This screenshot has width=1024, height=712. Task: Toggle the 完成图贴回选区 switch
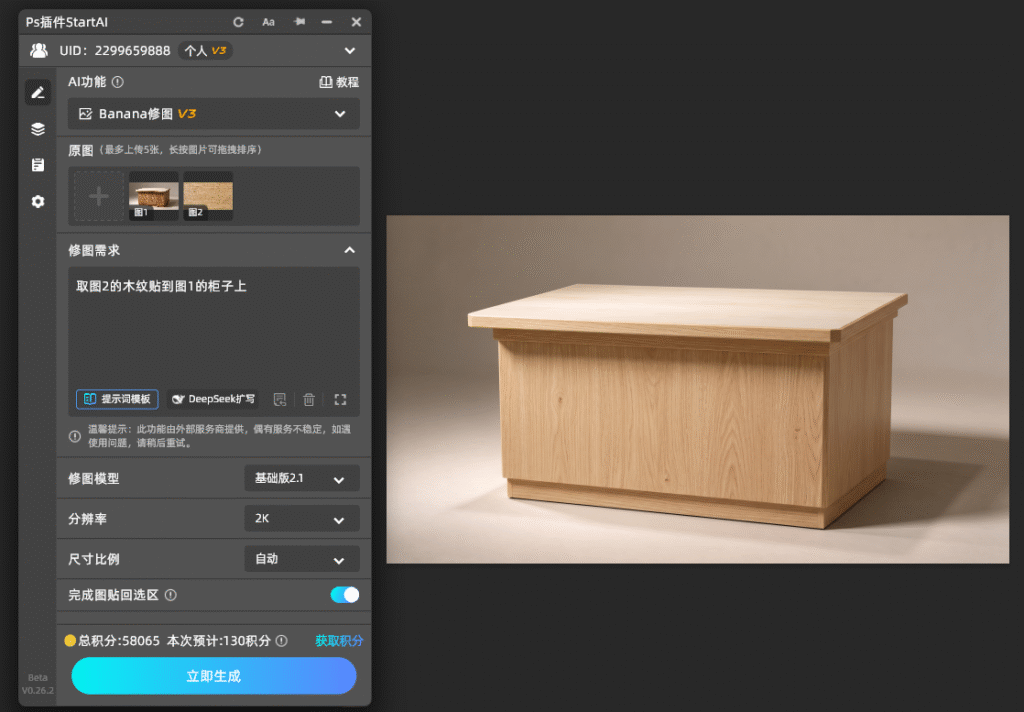344,594
